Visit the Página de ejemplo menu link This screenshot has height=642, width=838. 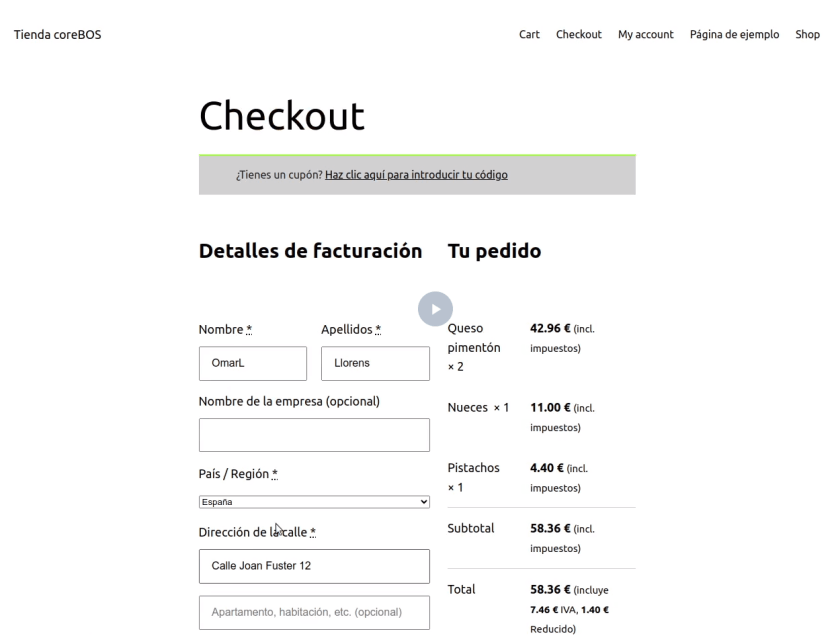[x=734, y=35]
